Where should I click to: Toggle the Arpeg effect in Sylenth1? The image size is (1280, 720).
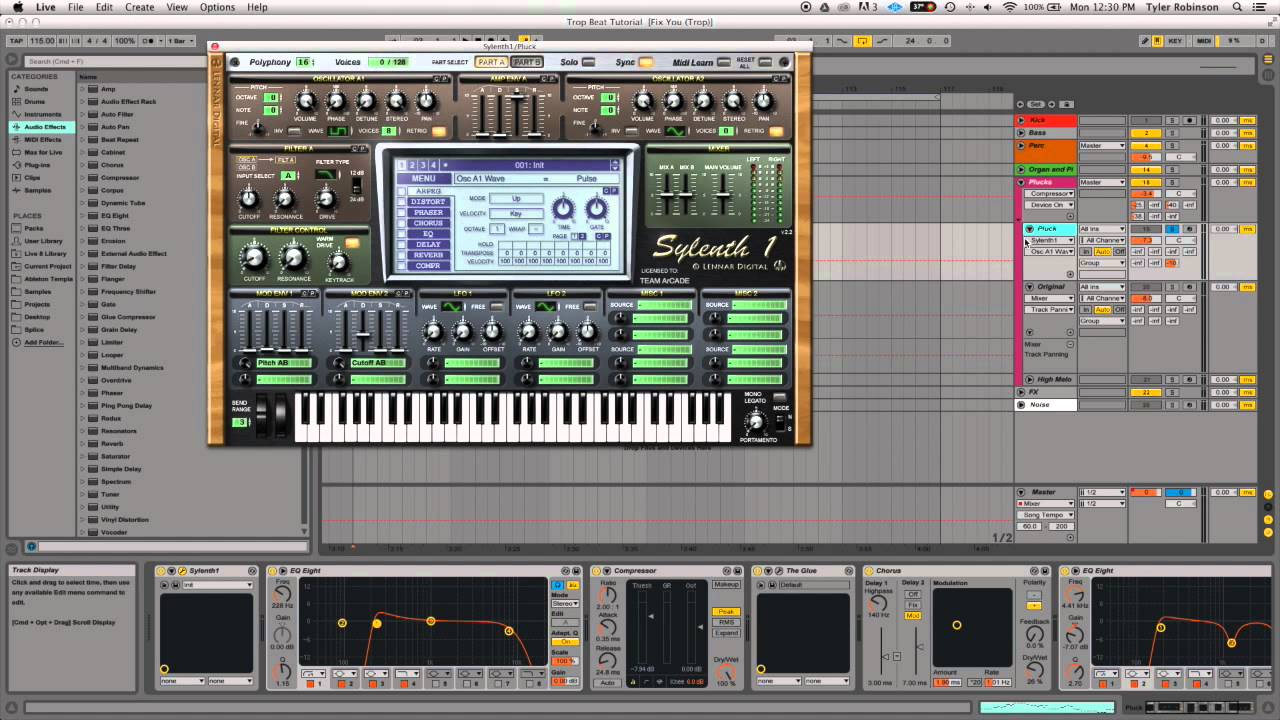point(402,191)
